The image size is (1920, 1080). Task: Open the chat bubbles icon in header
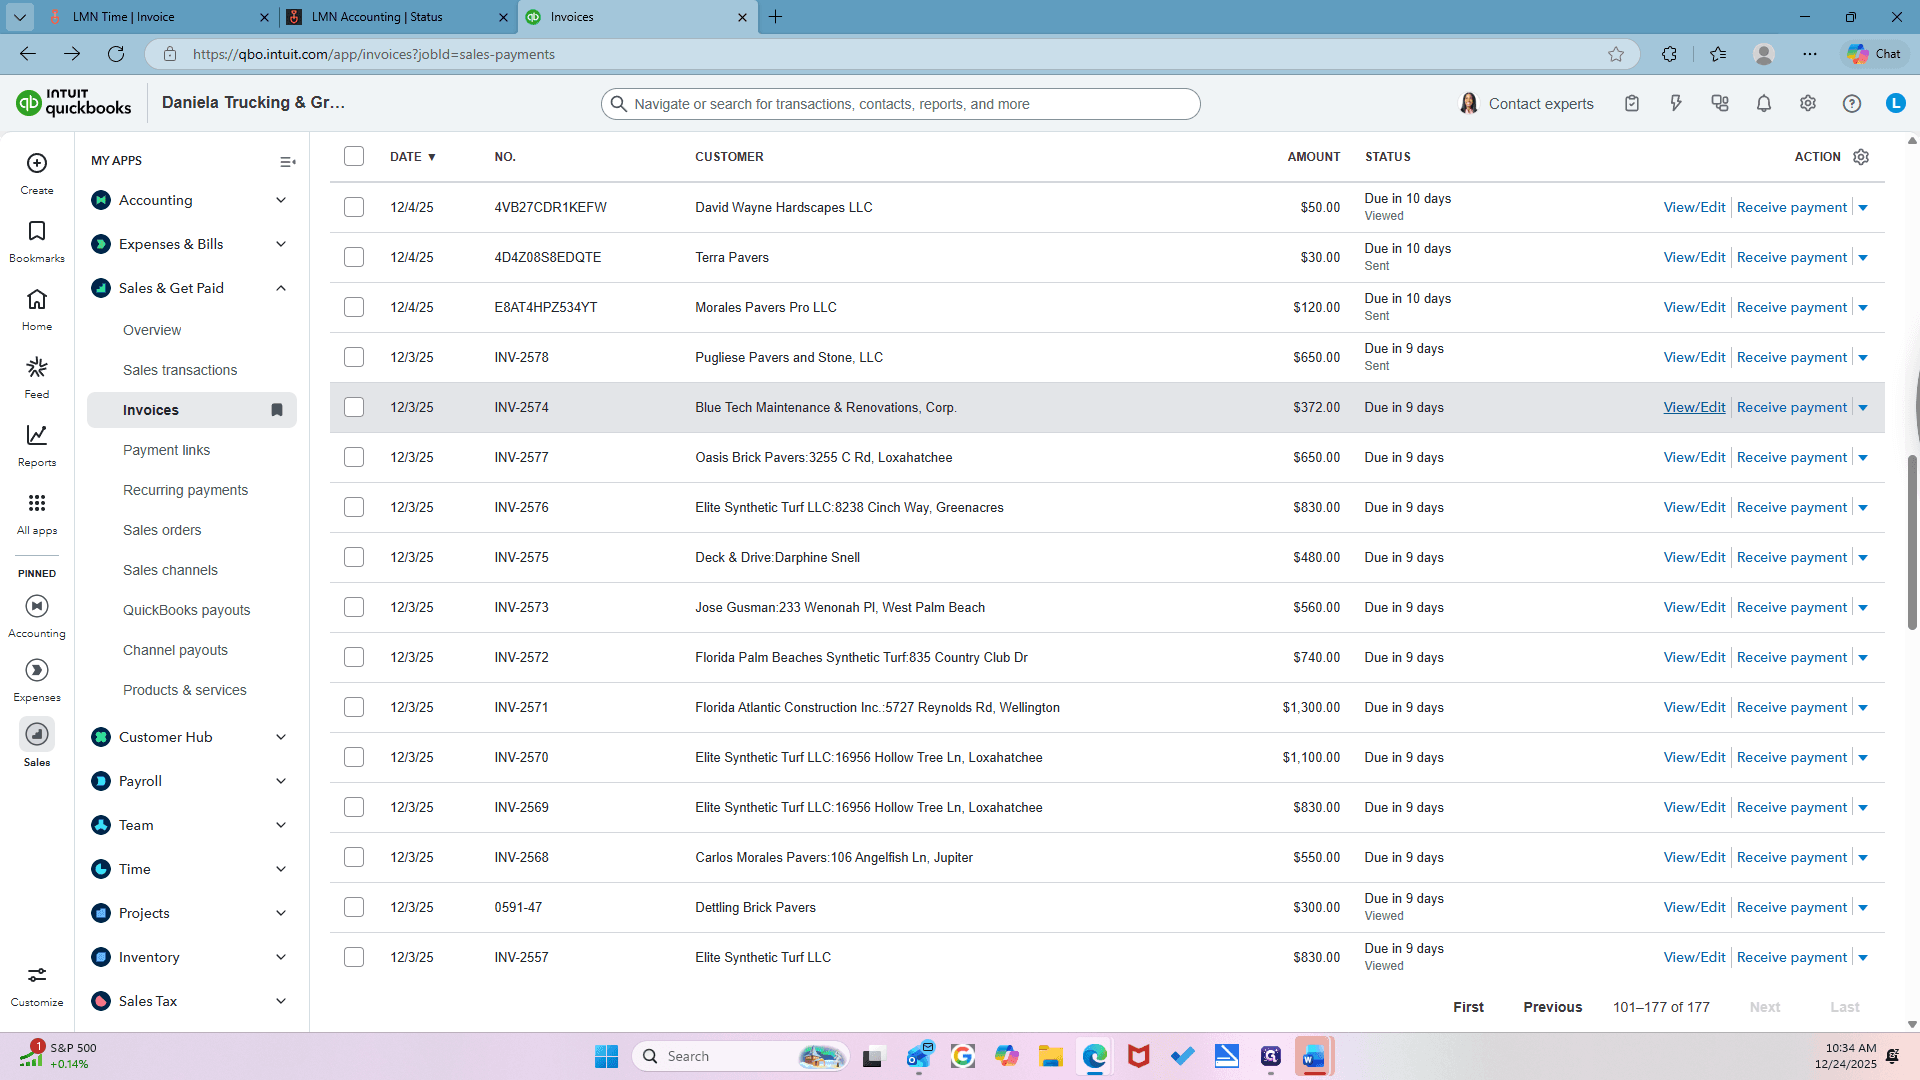coord(1720,103)
